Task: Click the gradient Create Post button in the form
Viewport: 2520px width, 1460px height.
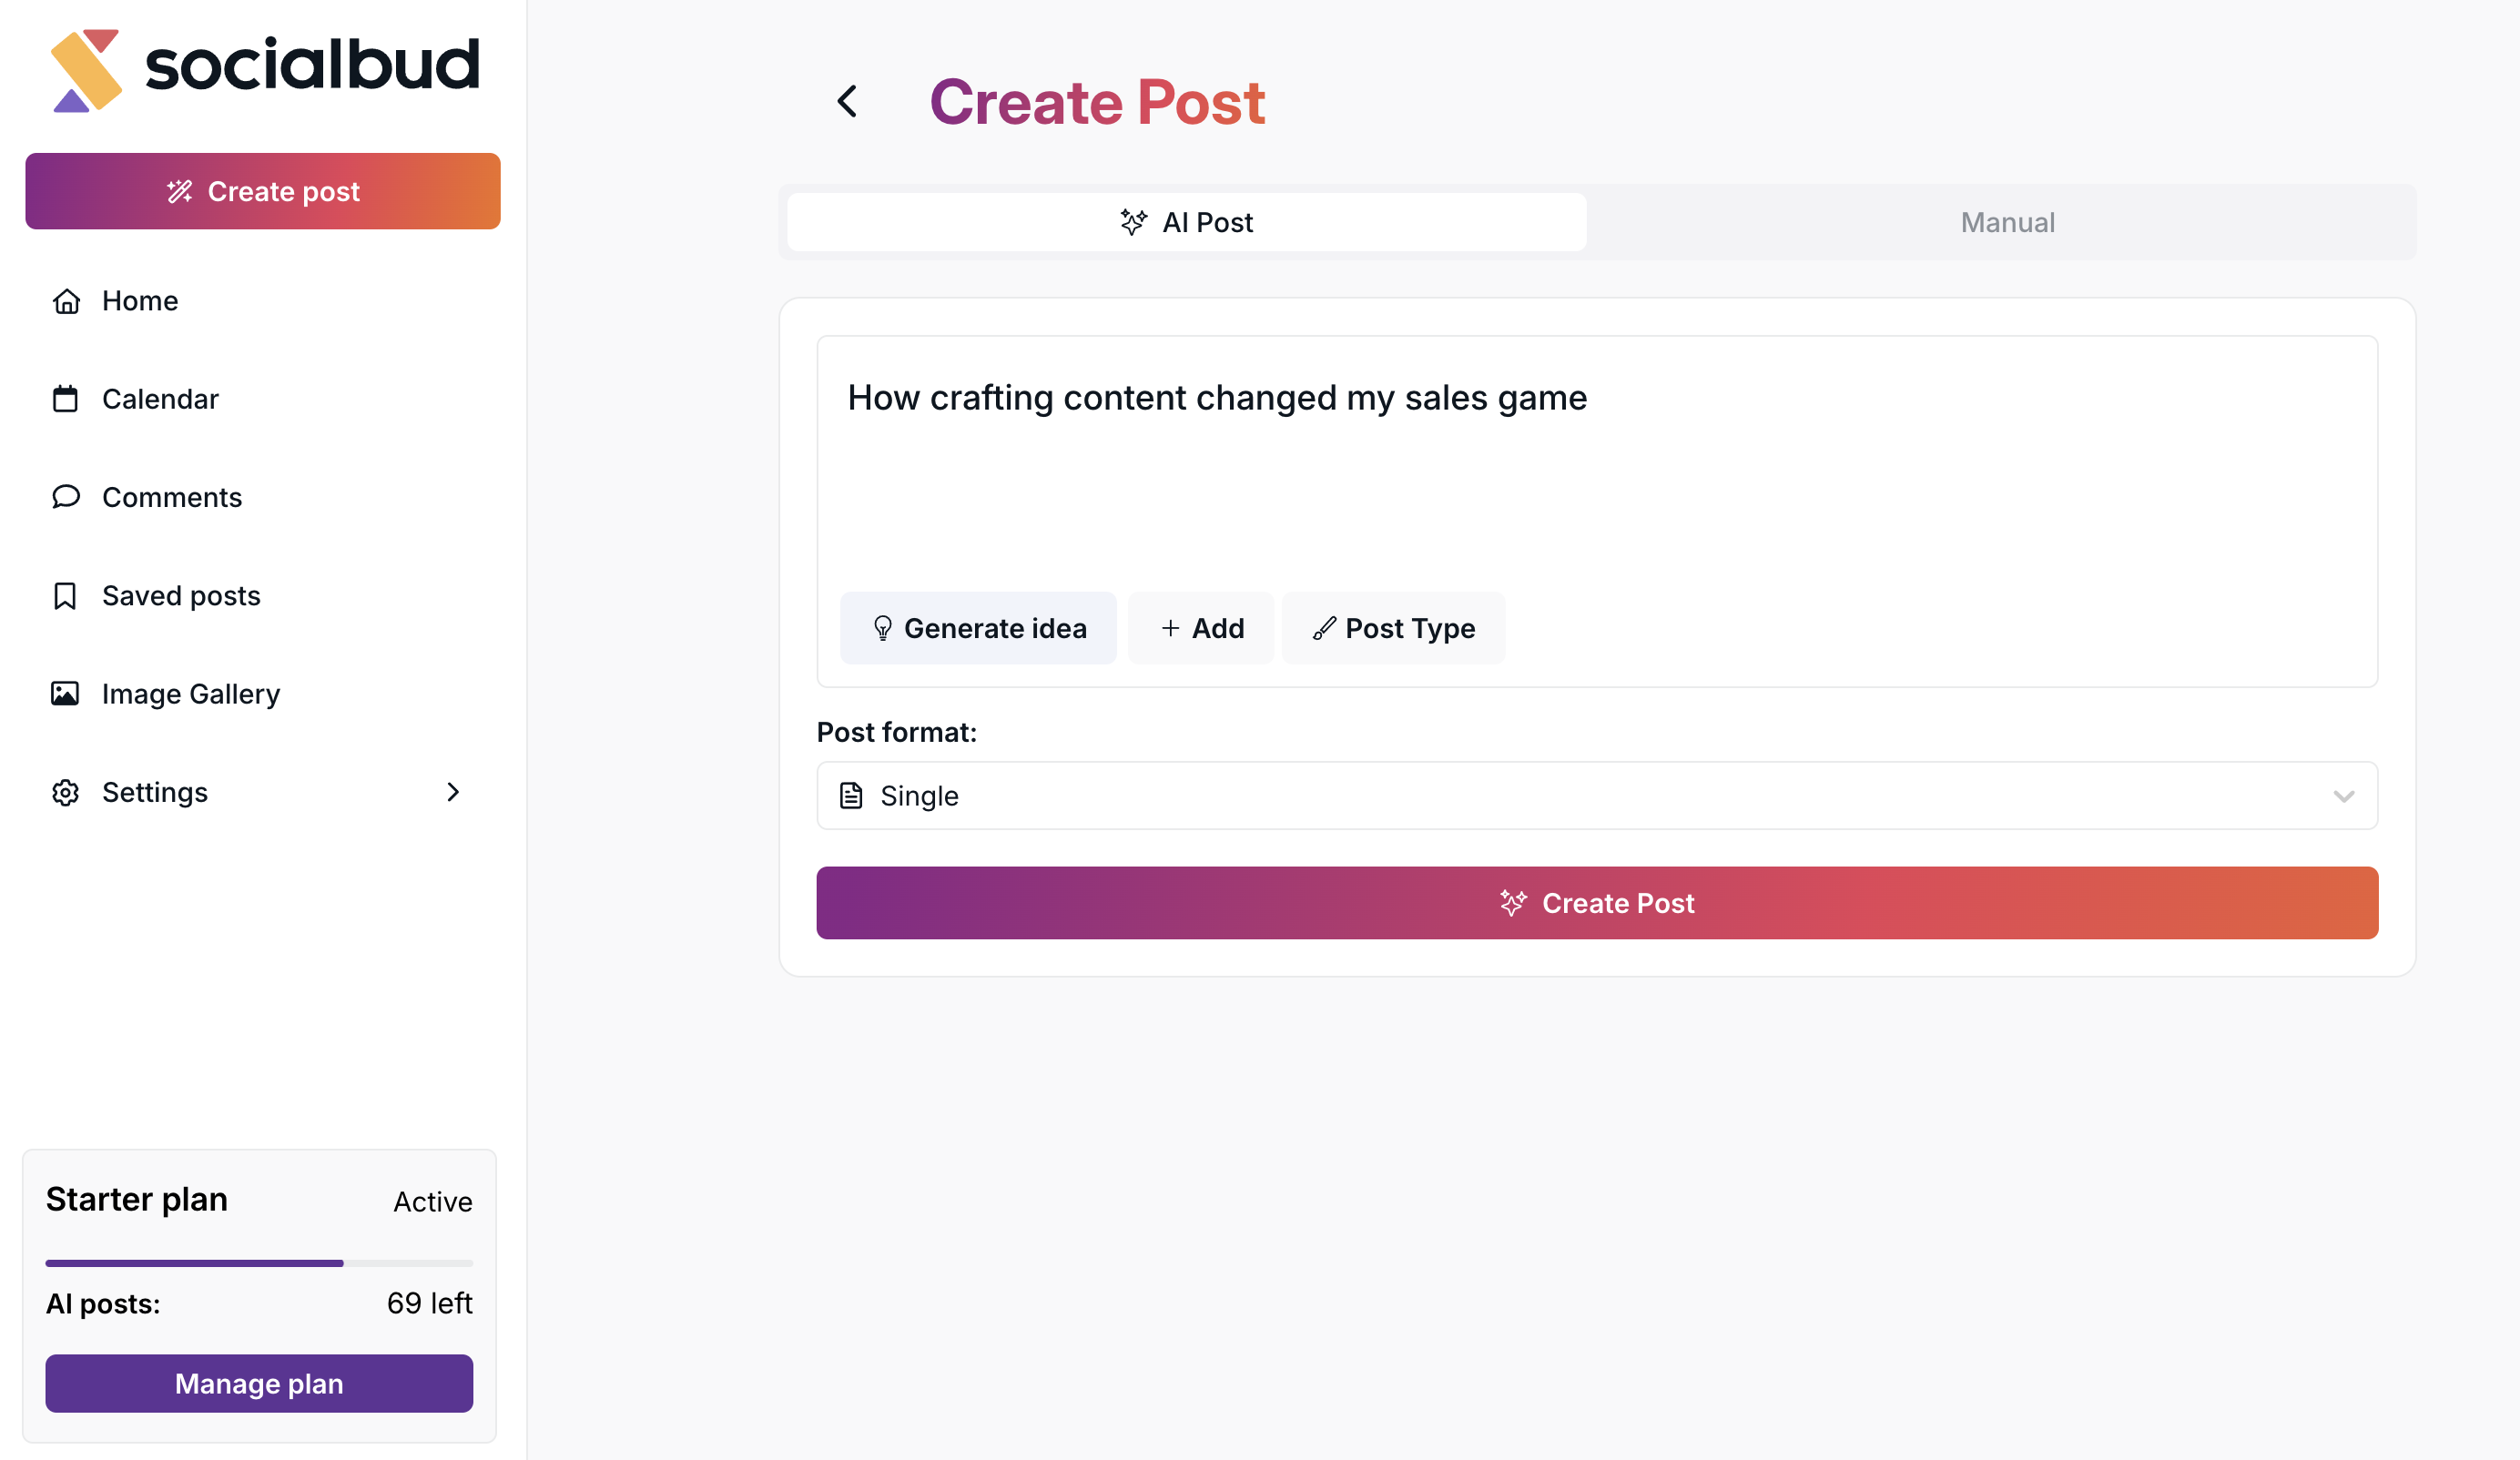Action: point(1597,903)
